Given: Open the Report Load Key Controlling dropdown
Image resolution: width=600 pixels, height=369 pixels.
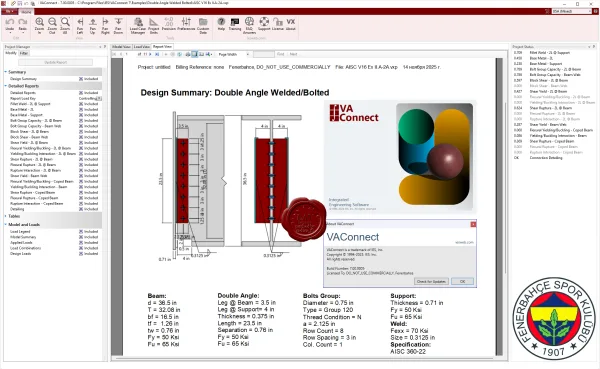Looking at the screenshot, I should click(99, 98).
